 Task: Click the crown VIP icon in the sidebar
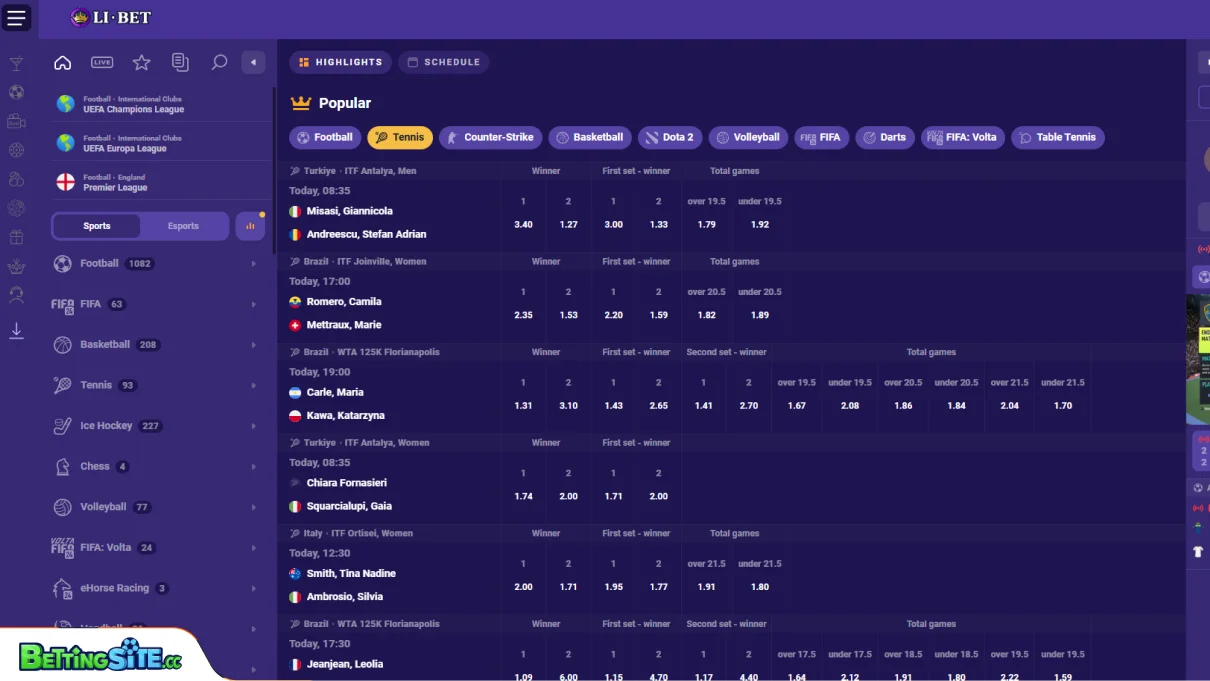pyautogui.click(x=16, y=266)
